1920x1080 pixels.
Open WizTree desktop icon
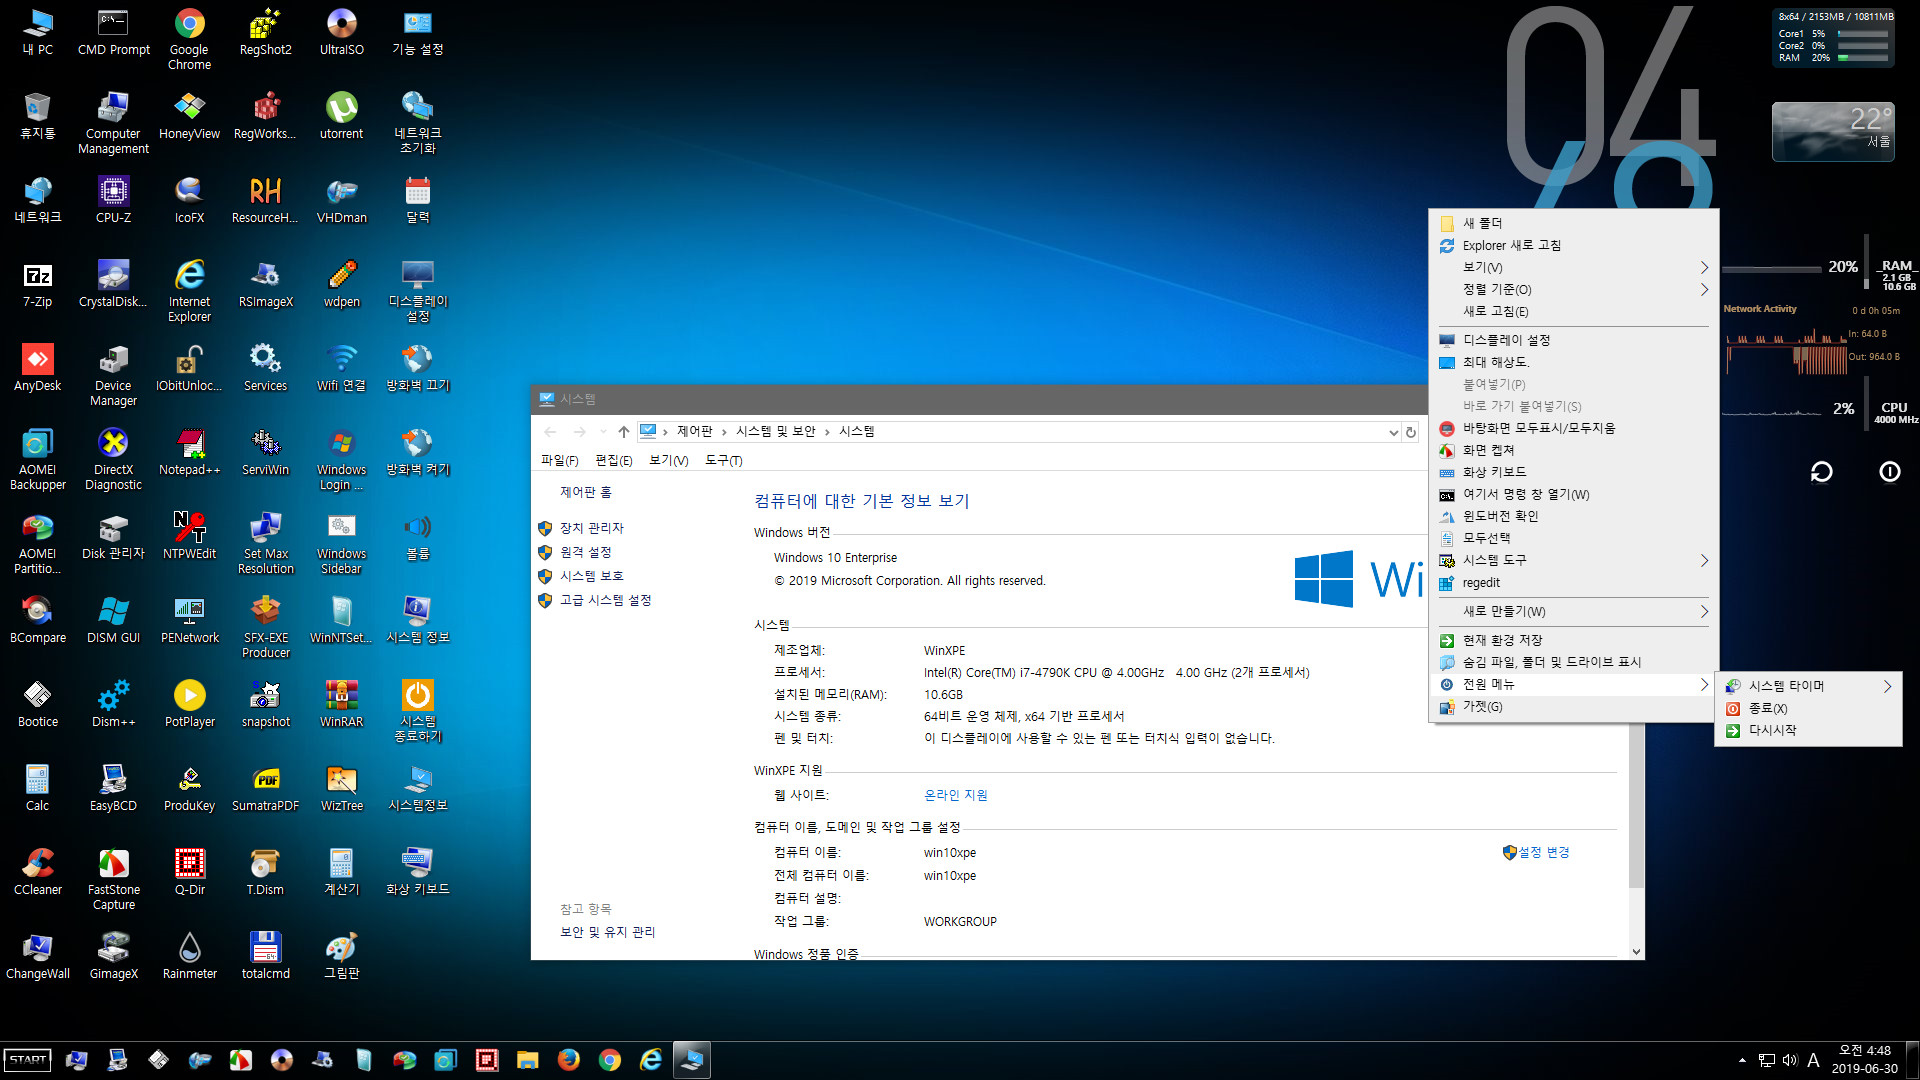341,788
